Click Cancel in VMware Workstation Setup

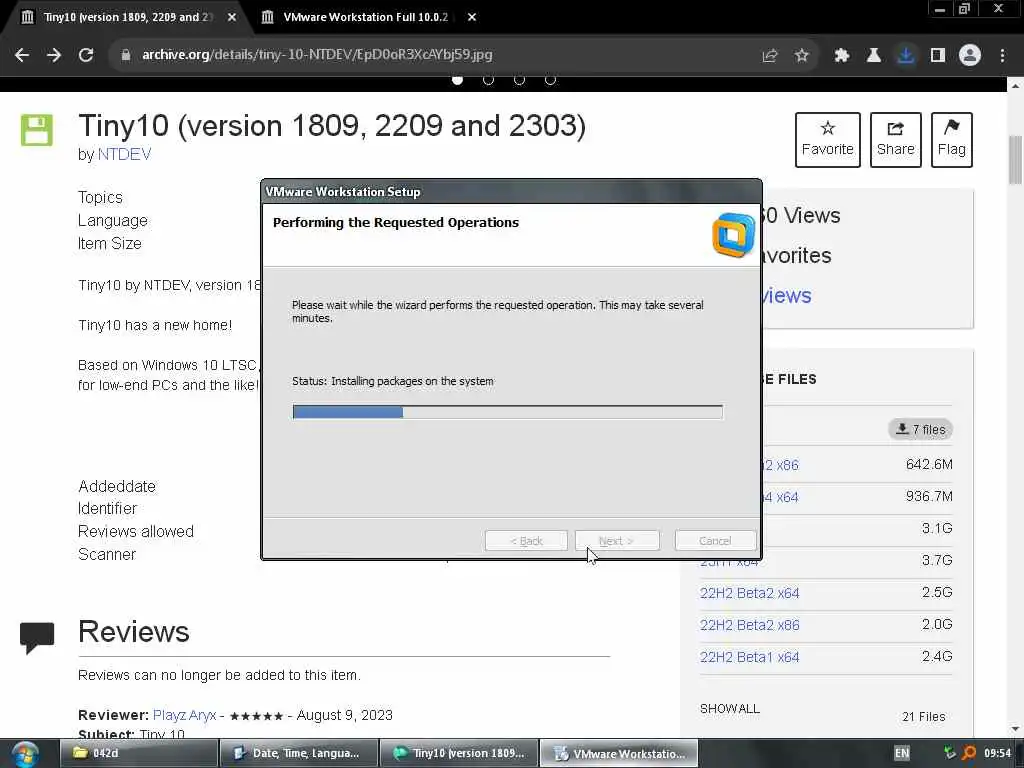click(x=715, y=541)
